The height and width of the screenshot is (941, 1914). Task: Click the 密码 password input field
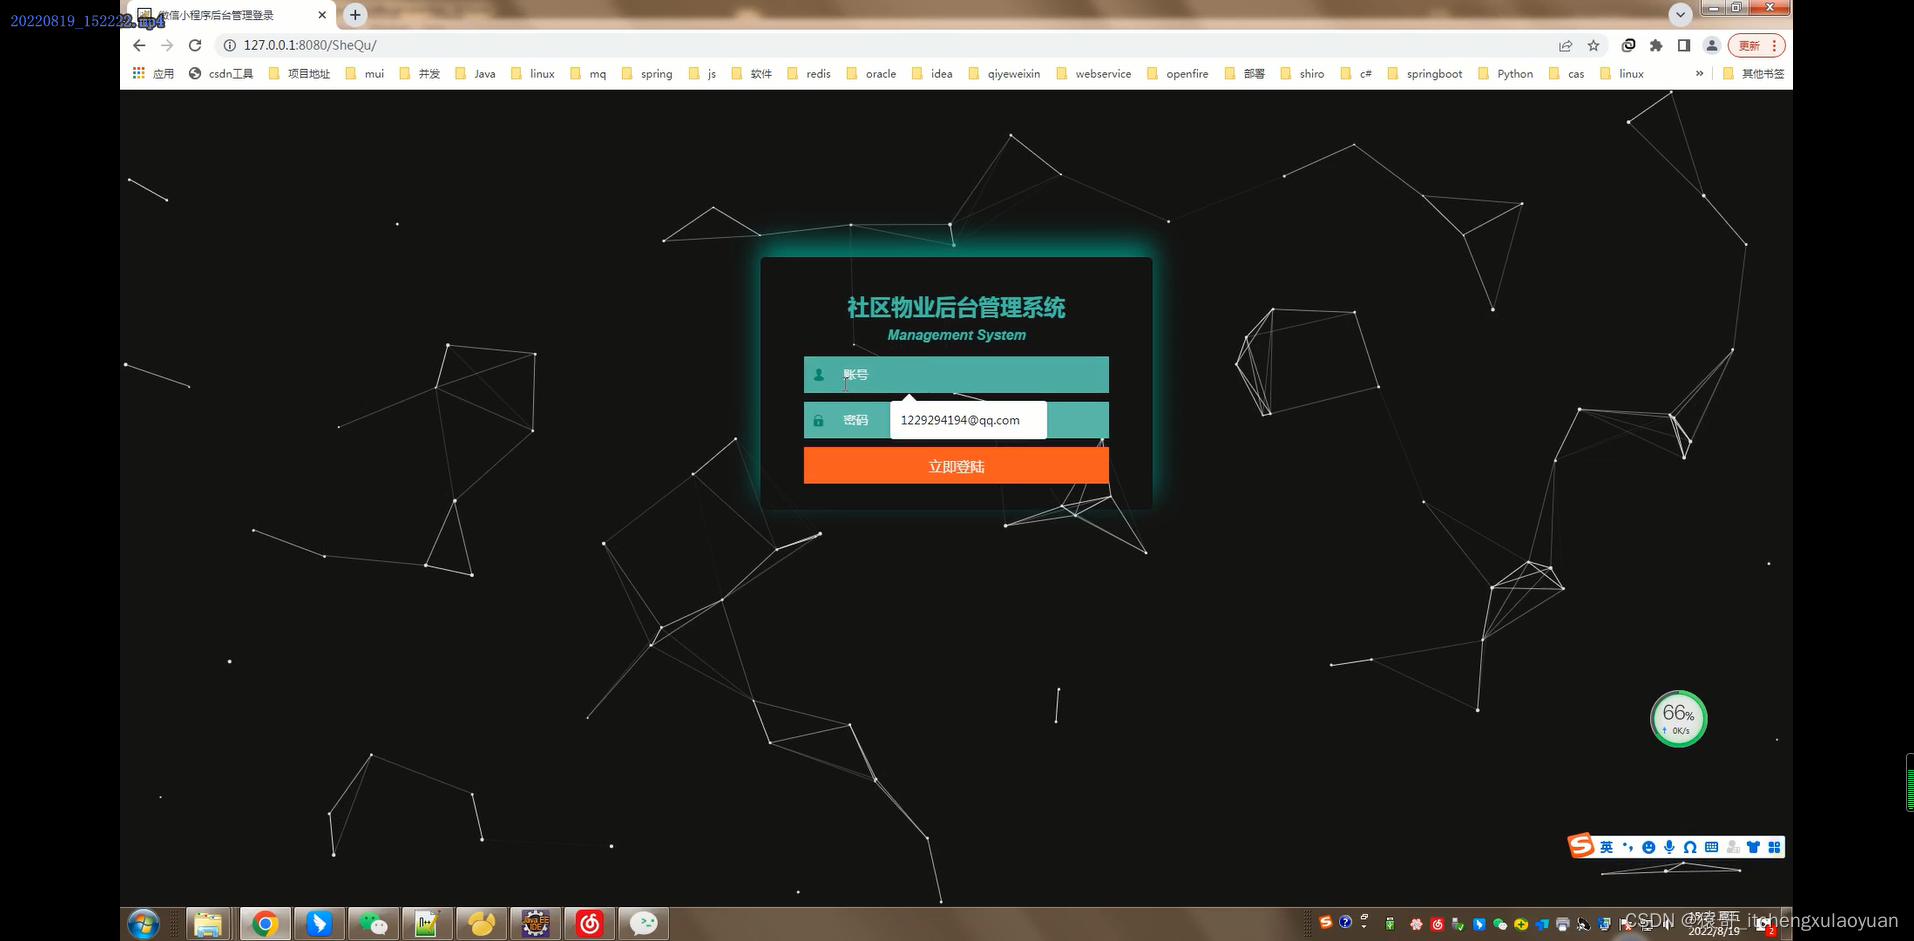point(956,420)
